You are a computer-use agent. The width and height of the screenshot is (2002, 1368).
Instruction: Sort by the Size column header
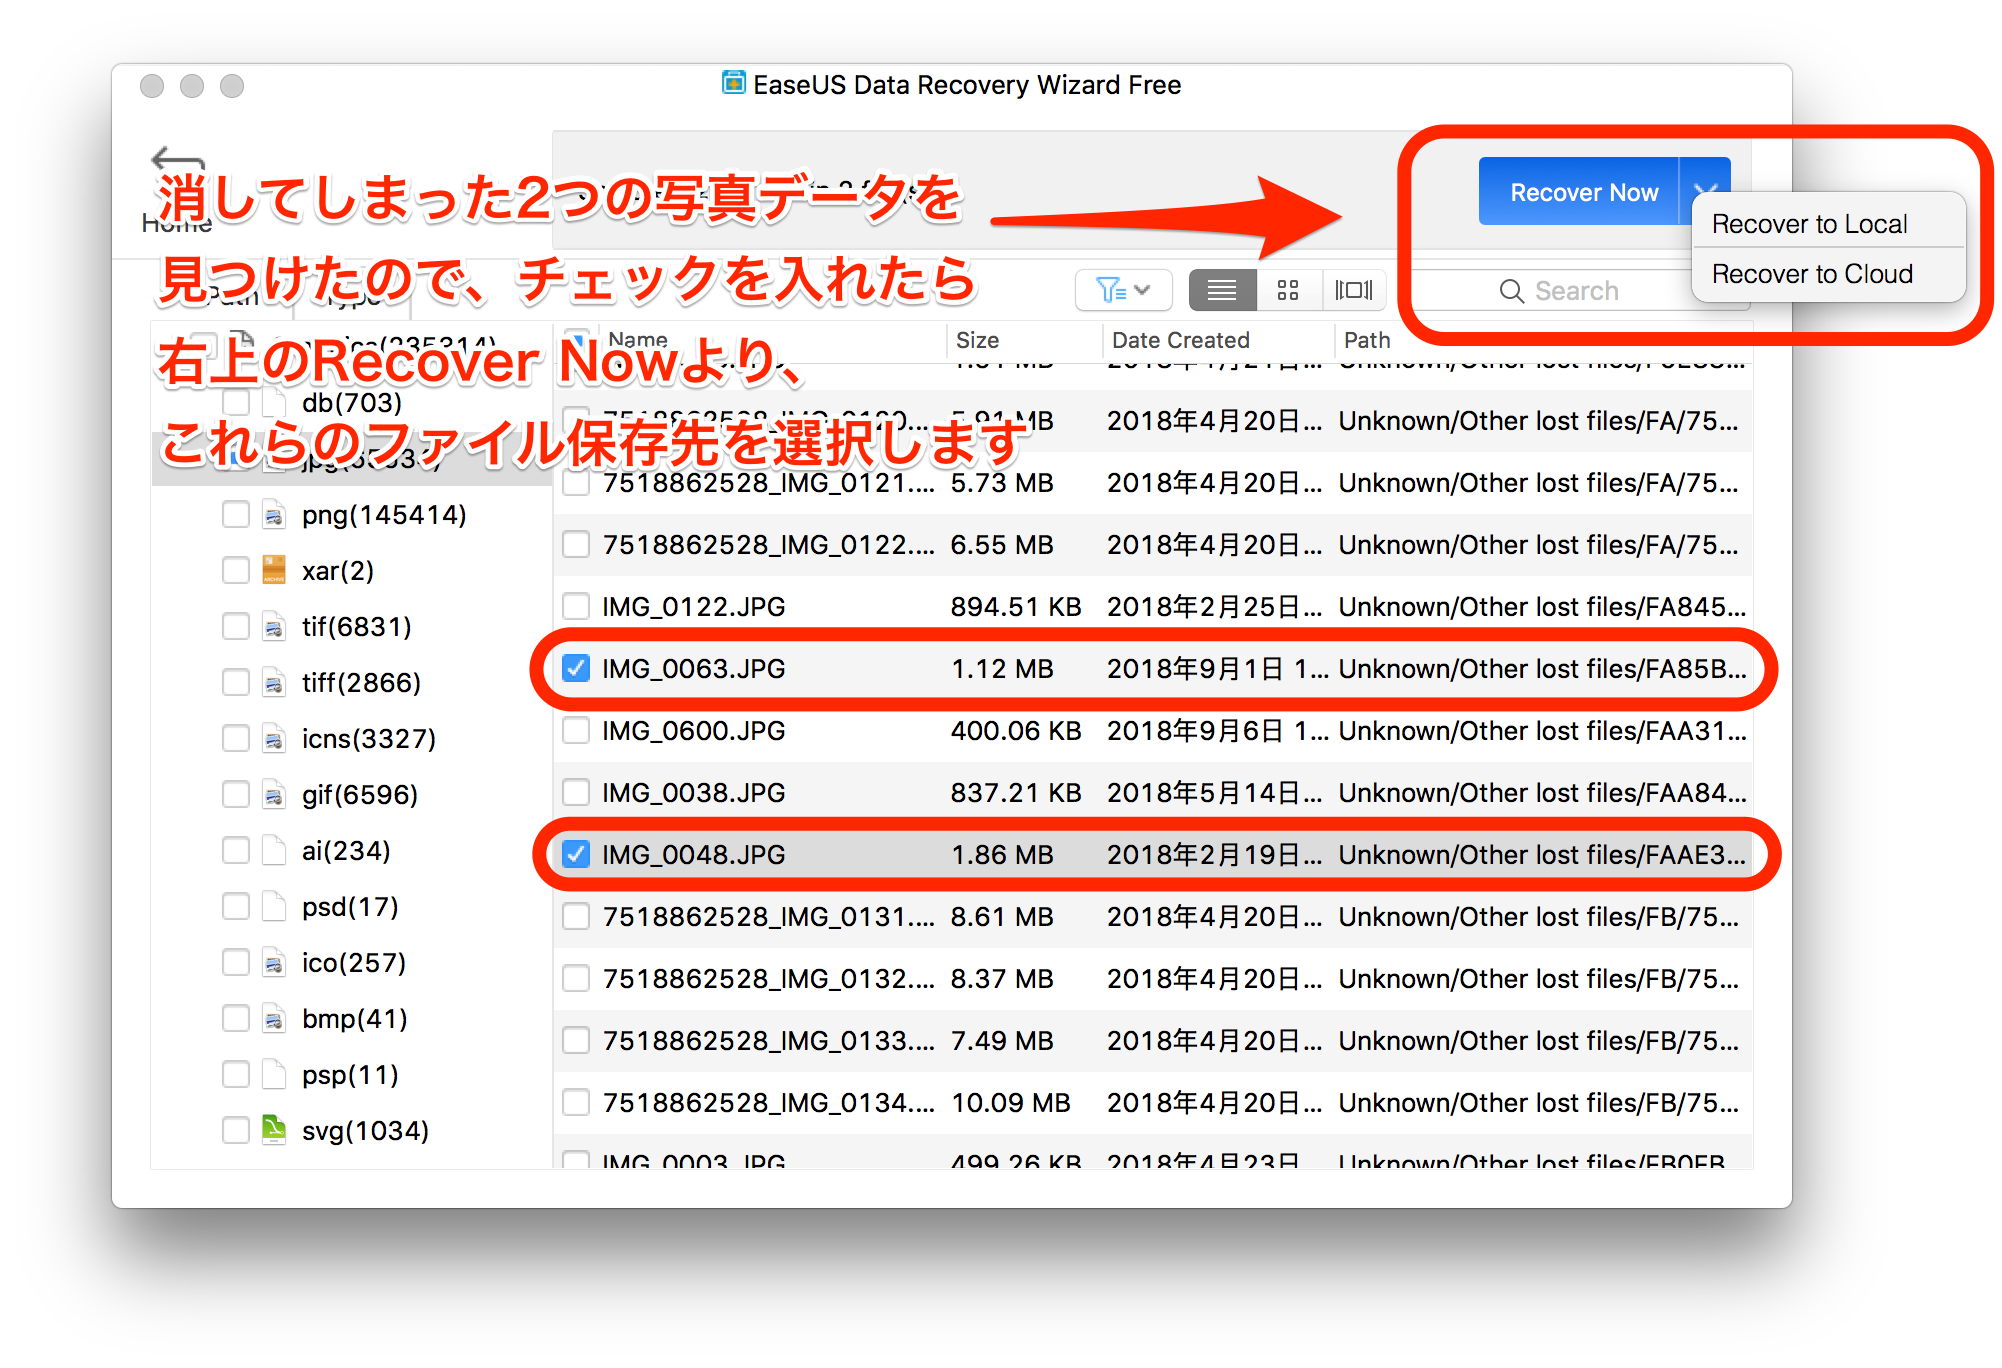977,340
